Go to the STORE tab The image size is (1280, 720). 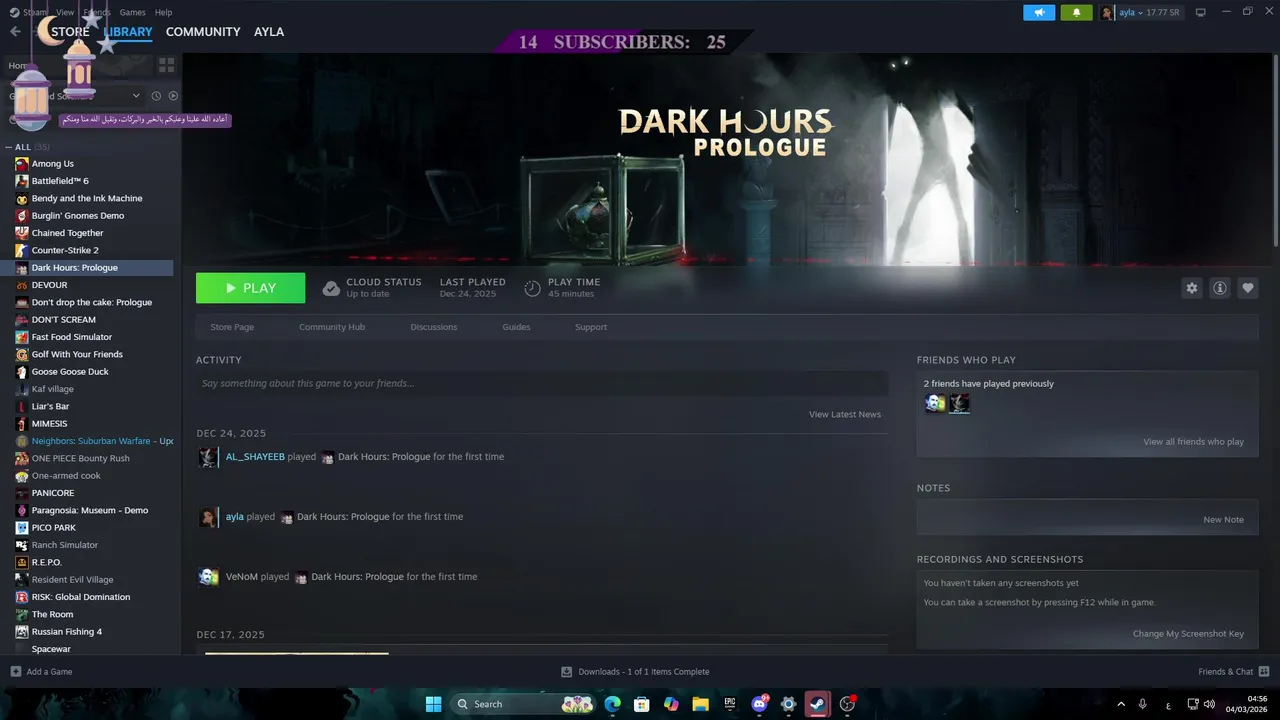point(70,32)
